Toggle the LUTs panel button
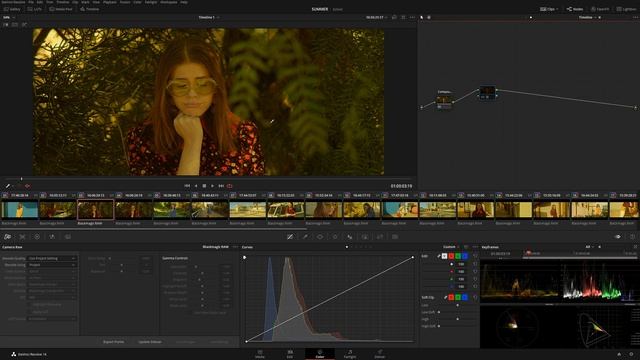Image resolution: width=640 pixels, height=360 pixels. tap(35, 9)
